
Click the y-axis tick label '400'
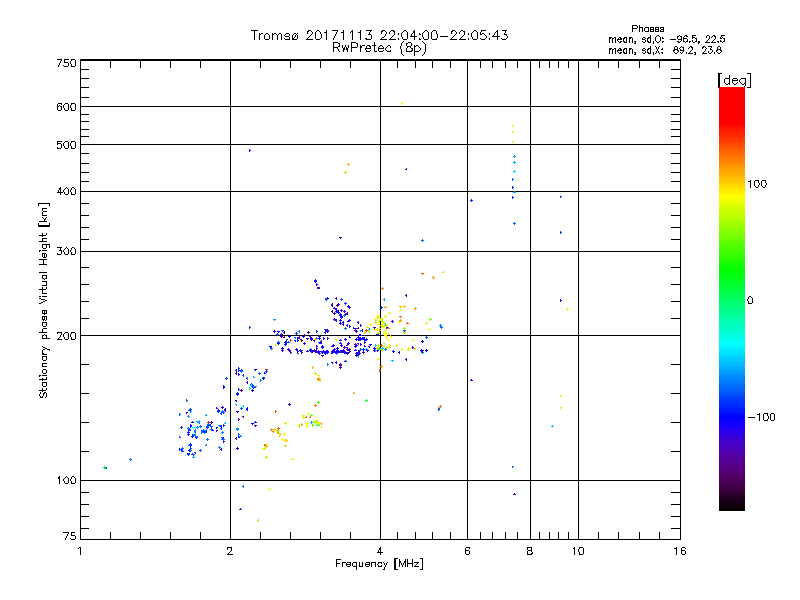pos(66,191)
